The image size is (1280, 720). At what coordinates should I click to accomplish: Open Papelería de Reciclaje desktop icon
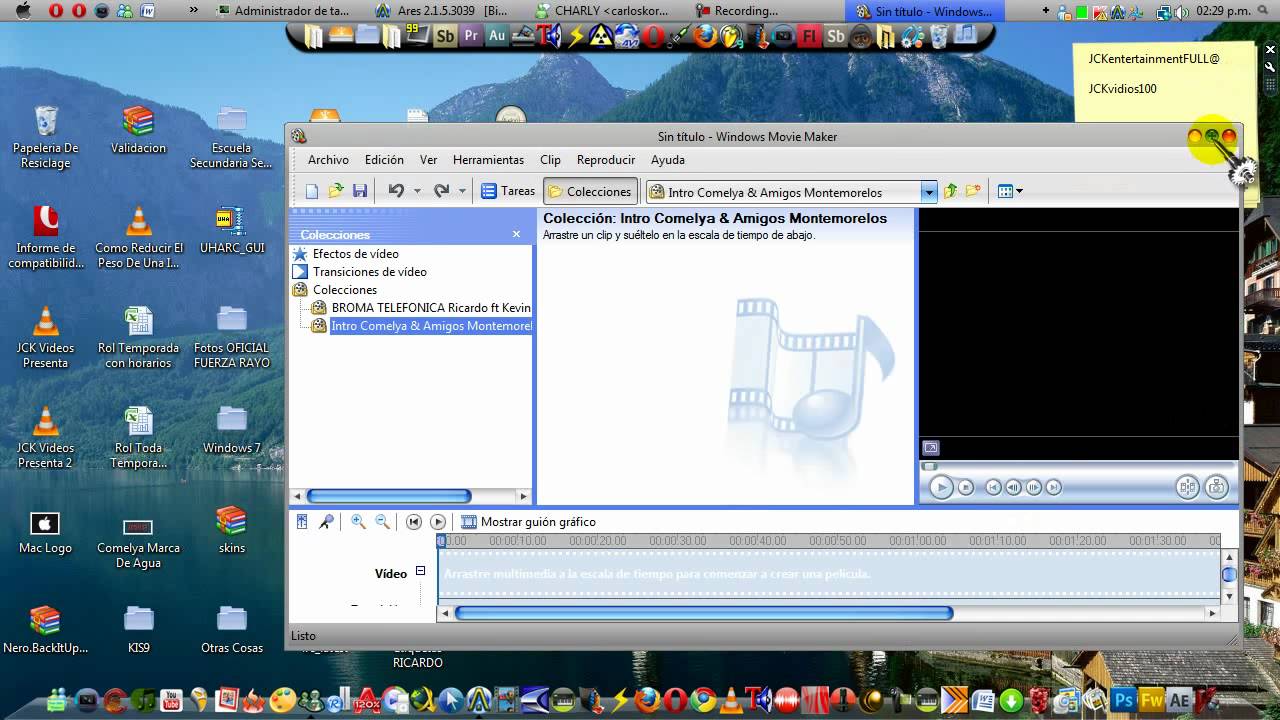(46, 137)
